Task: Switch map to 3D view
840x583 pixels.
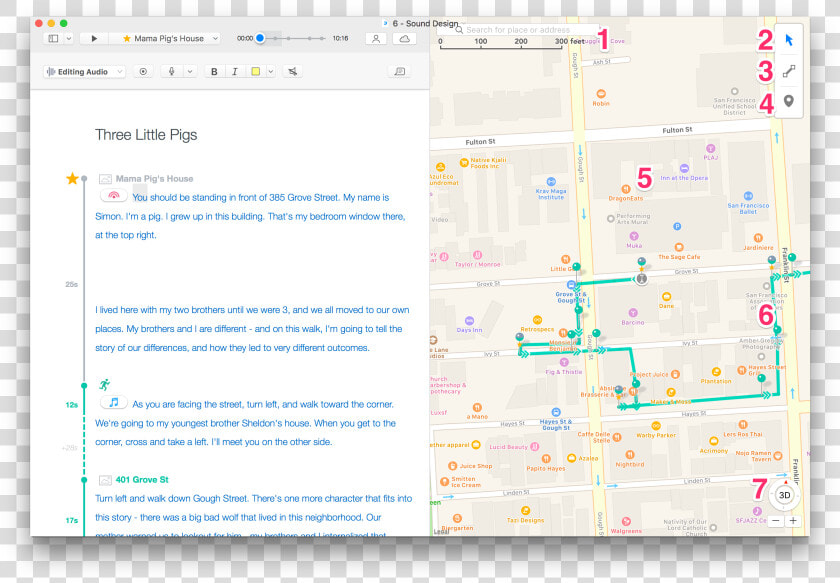Action: point(785,495)
